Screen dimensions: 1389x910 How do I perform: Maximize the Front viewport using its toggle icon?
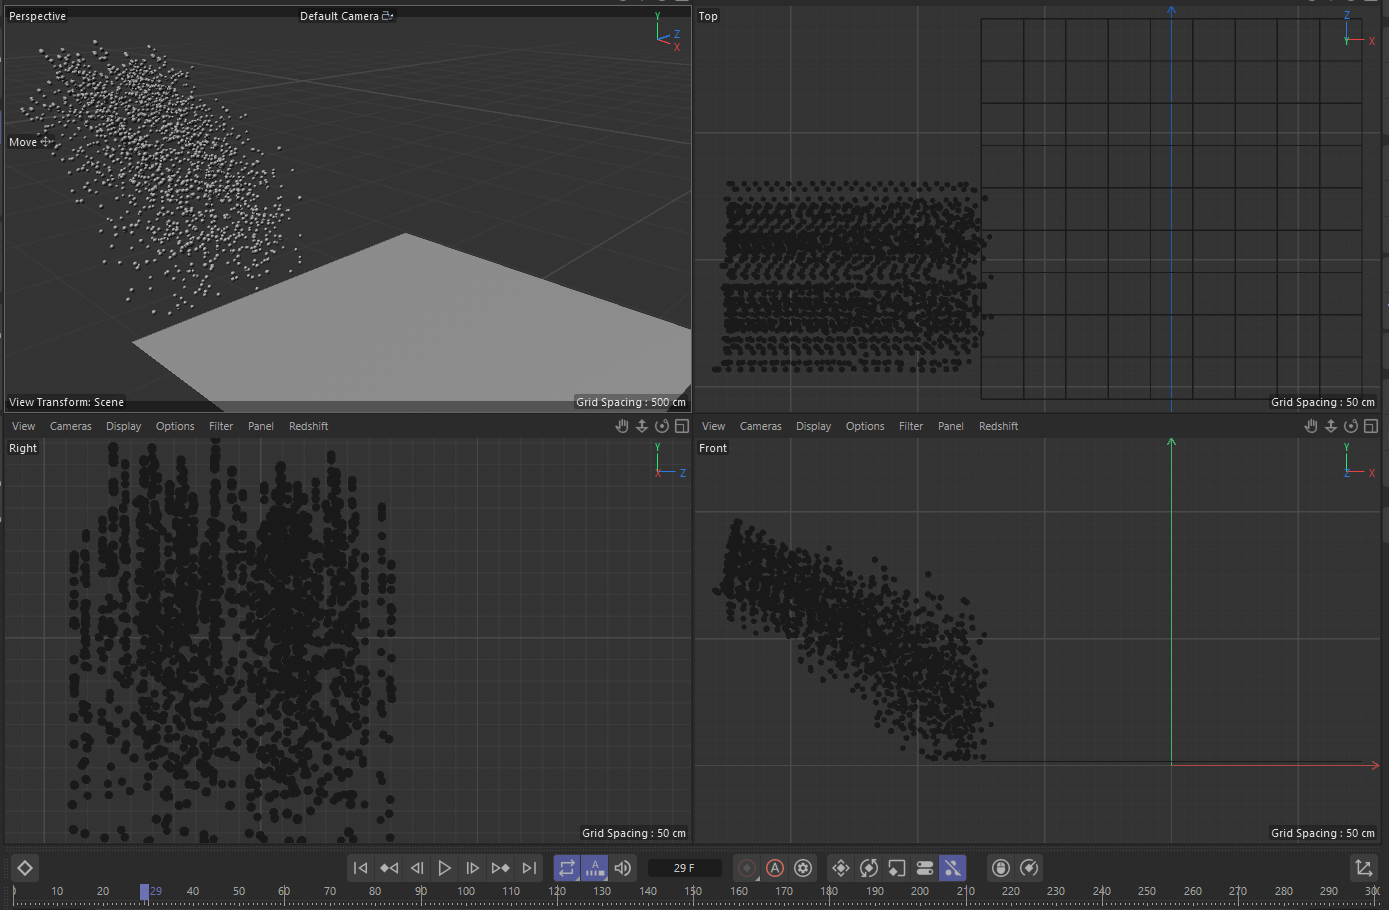click(x=1371, y=426)
